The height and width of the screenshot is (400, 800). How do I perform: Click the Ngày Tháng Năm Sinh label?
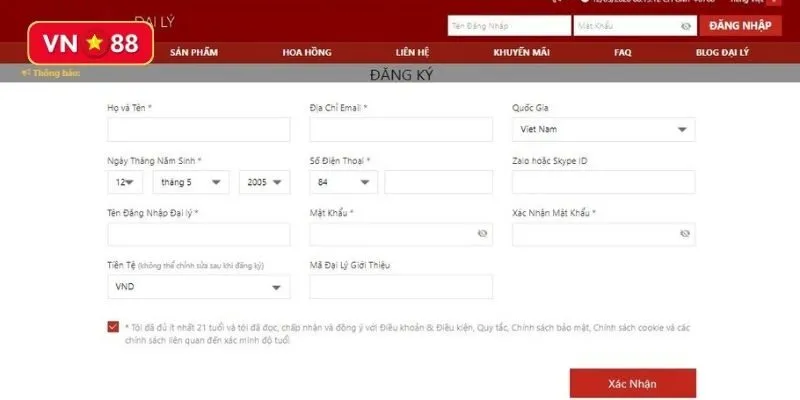pyautogui.click(x=155, y=161)
